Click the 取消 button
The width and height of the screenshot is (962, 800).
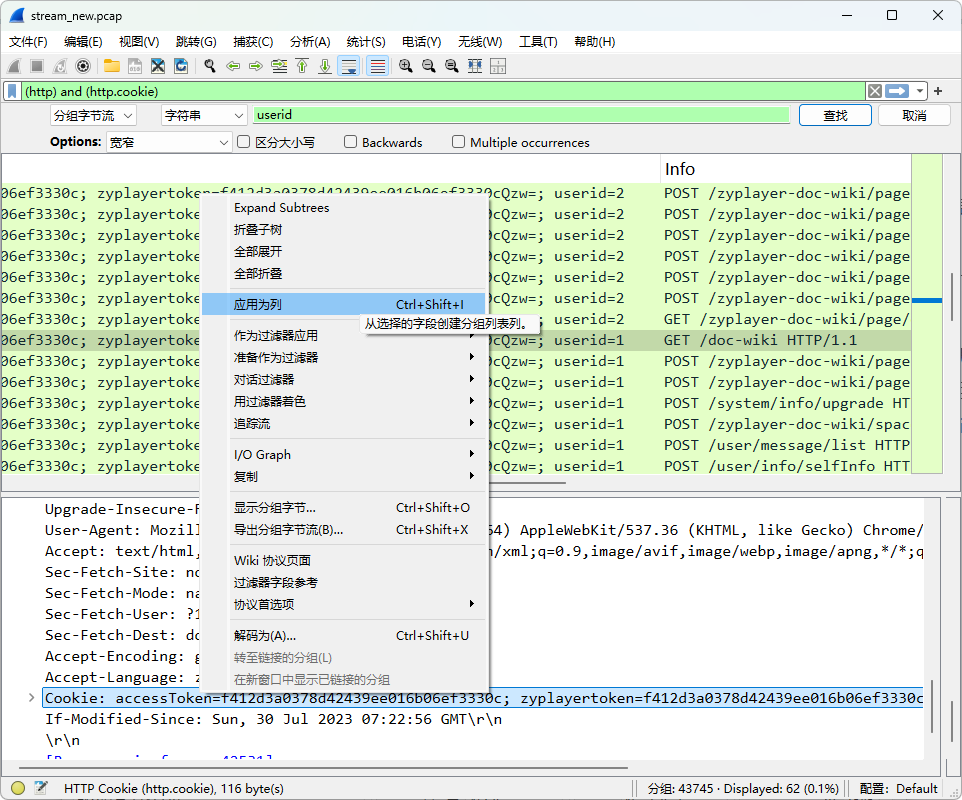tap(914, 115)
